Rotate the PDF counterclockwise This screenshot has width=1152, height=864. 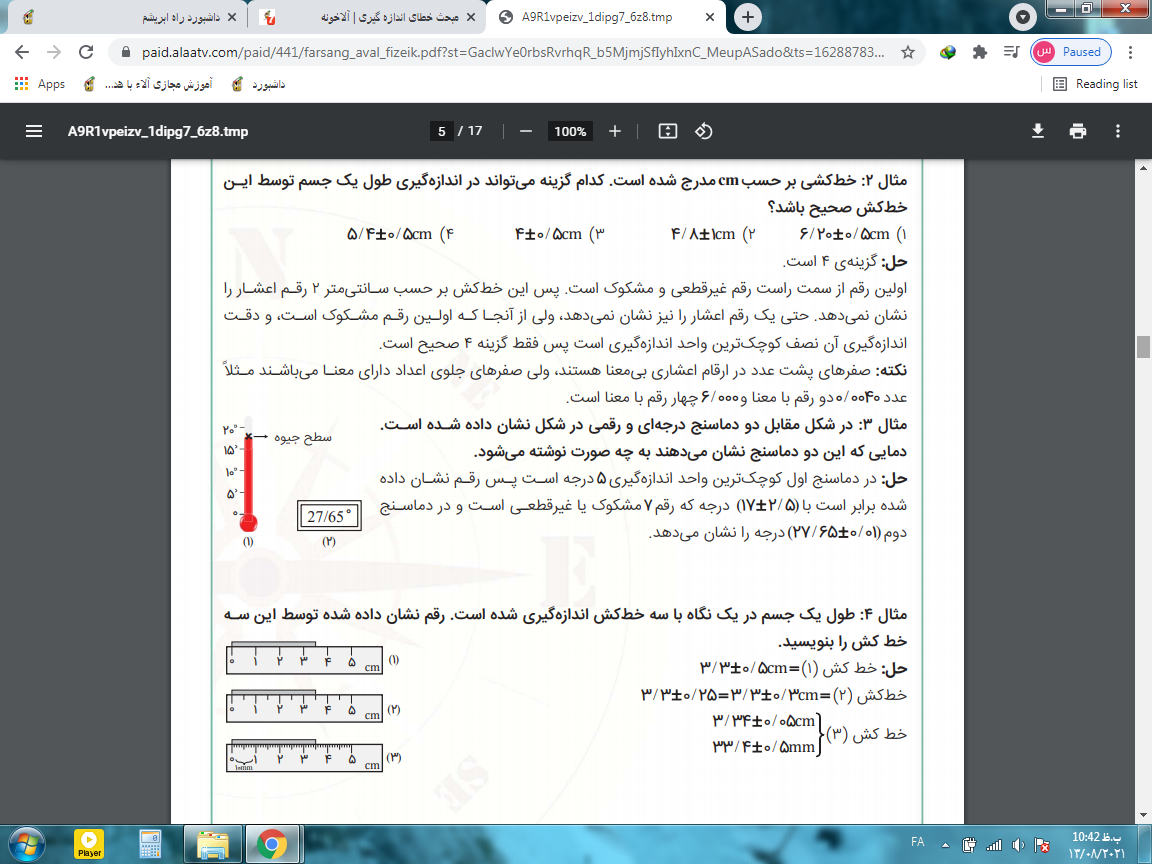tap(704, 132)
